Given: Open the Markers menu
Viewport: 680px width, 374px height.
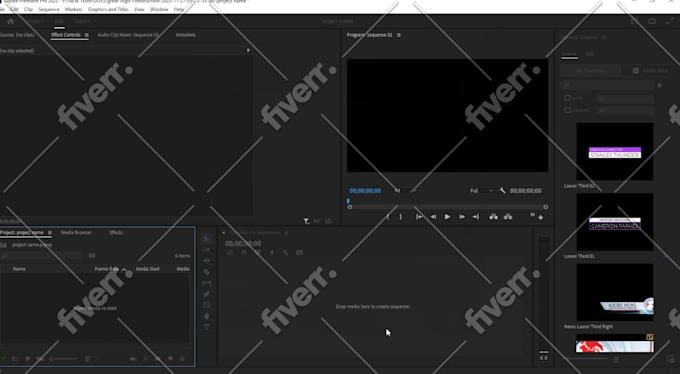Looking at the screenshot, I should pos(73,9).
